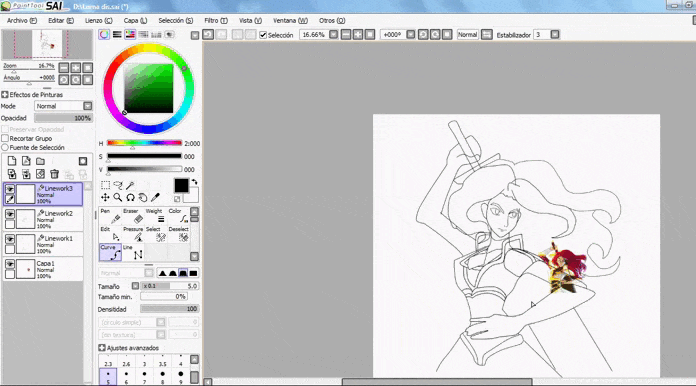Image resolution: width=696 pixels, height=386 pixels.
Task: Hide the Linework2 layer
Action: [10, 214]
